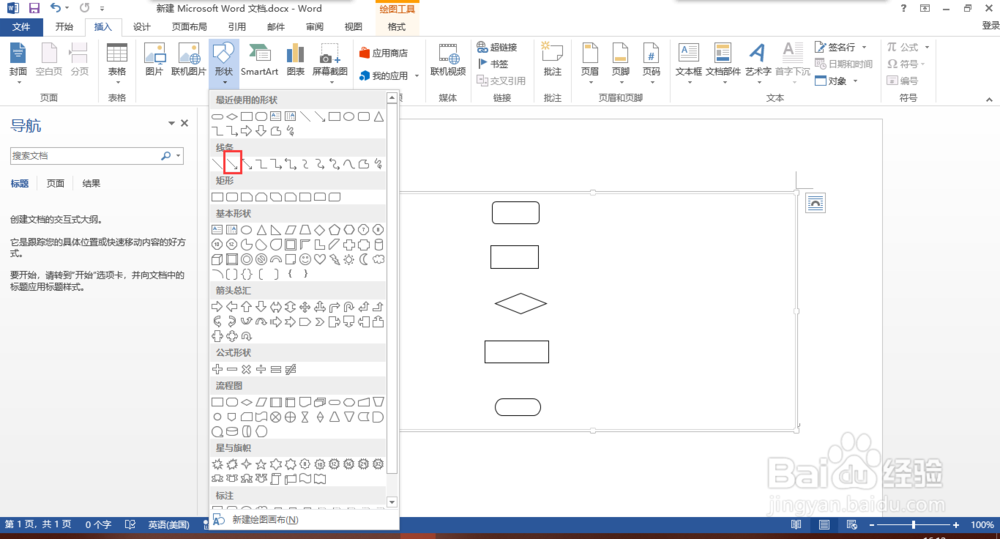Insert a page break with 分页
This screenshot has width=1000, height=539.
79,60
